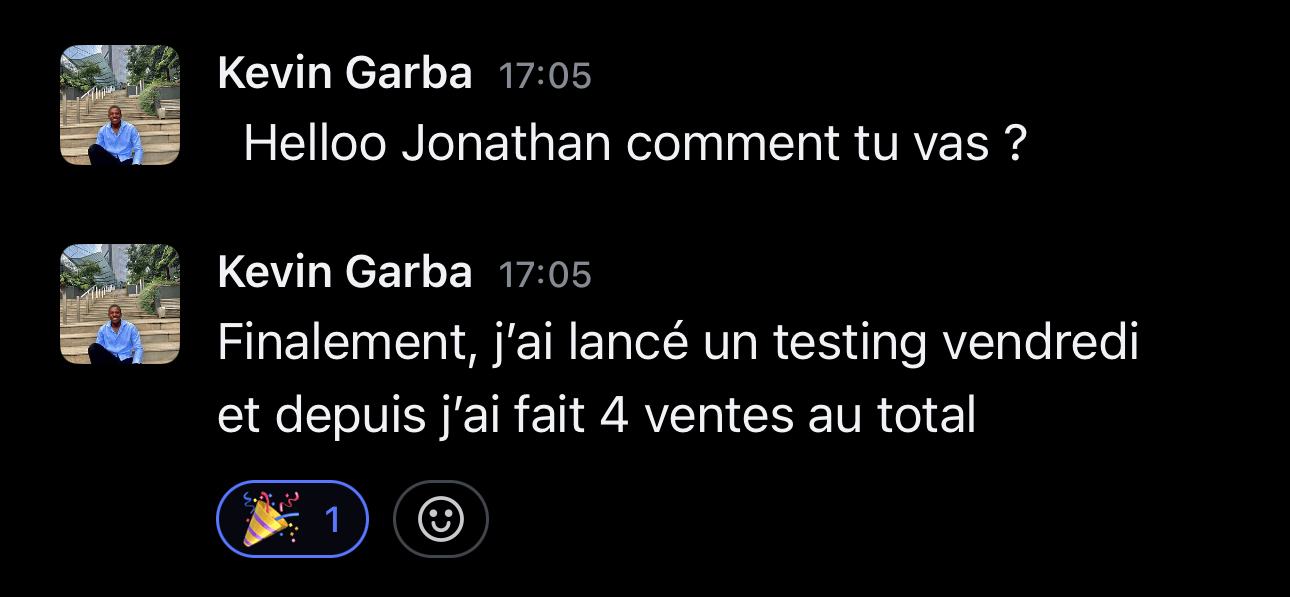Click the 17:05 timestamp of the first message
Viewport: 1290px width, 597px height.
(545, 76)
